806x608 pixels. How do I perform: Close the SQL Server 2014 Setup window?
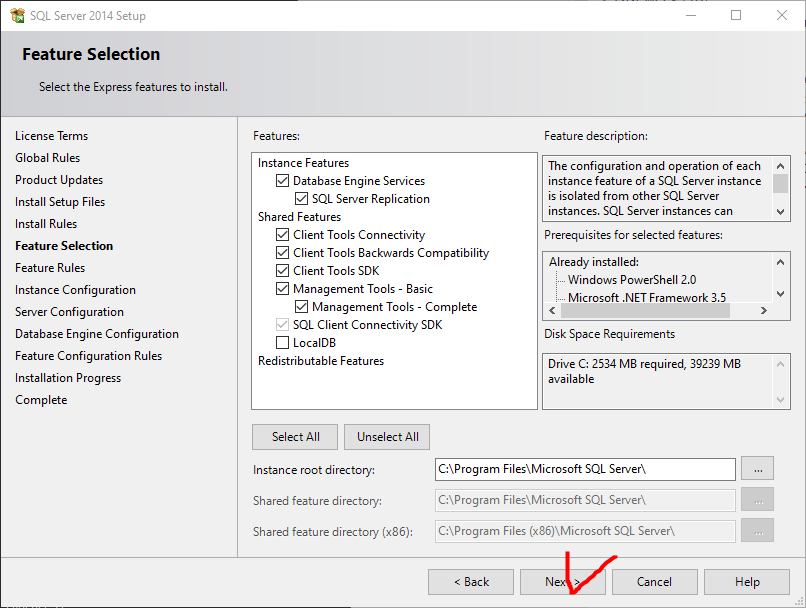click(782, 15)
